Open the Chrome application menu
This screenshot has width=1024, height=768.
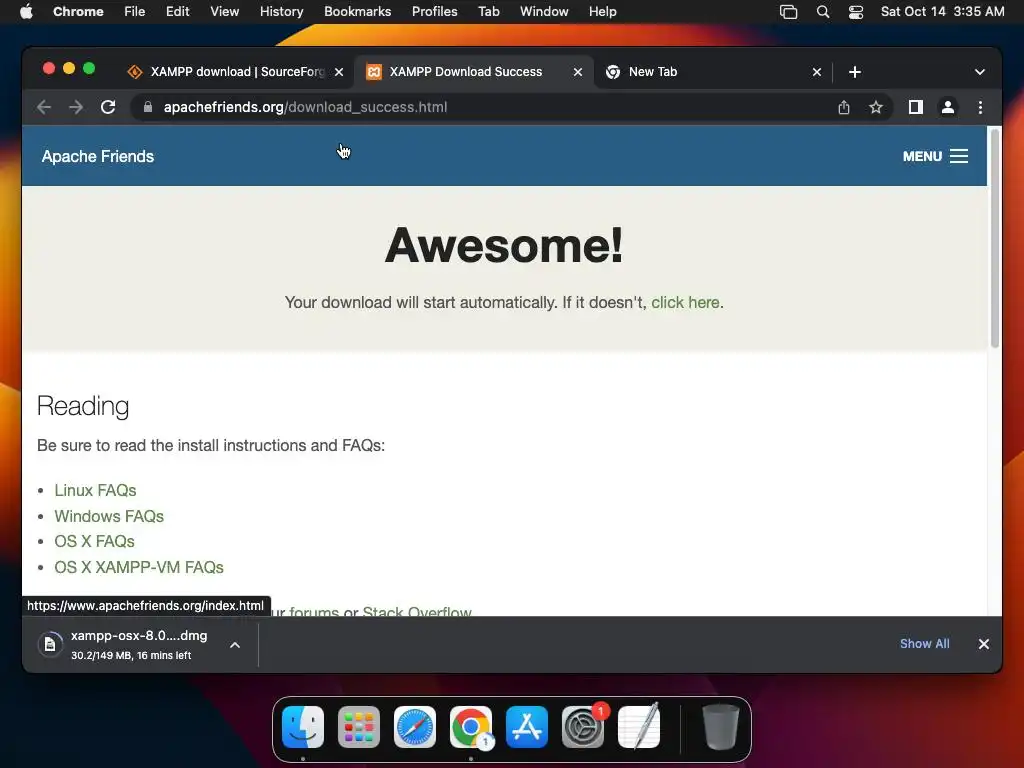click(78, 12)
